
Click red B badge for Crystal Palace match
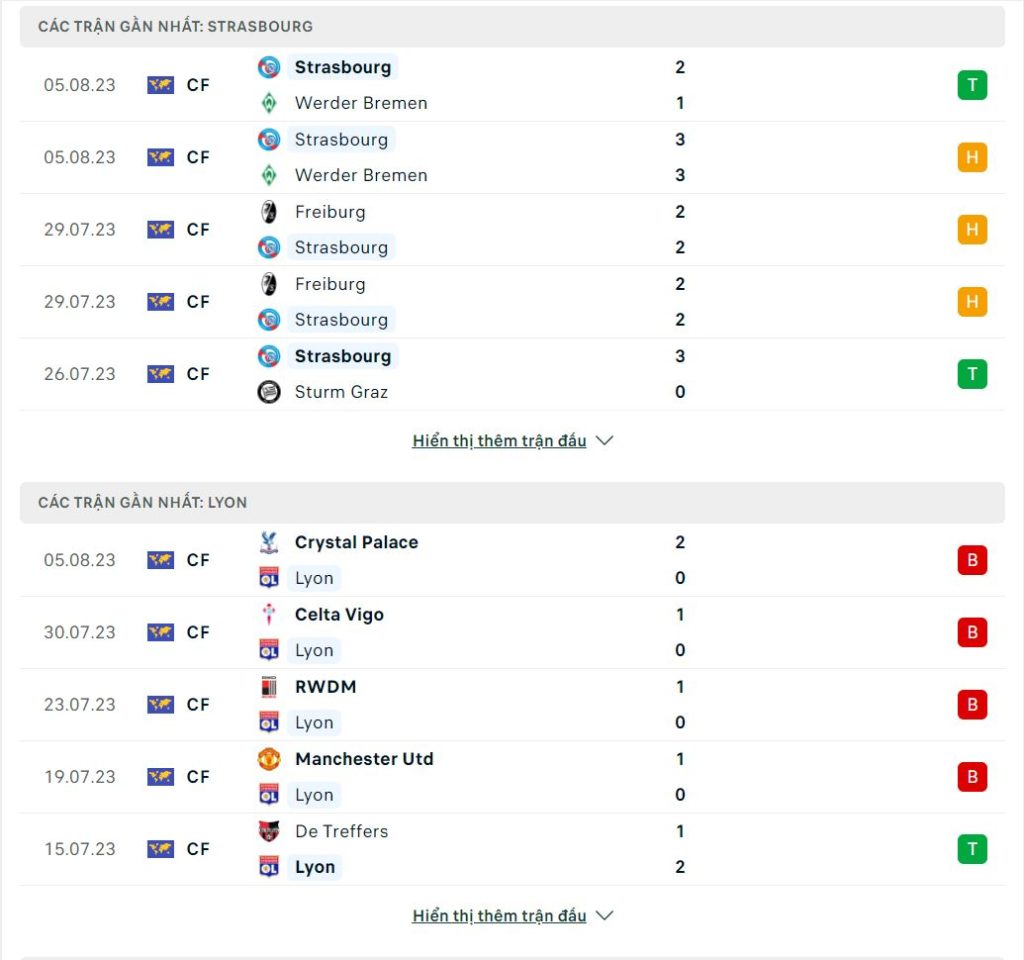(972, 560)
